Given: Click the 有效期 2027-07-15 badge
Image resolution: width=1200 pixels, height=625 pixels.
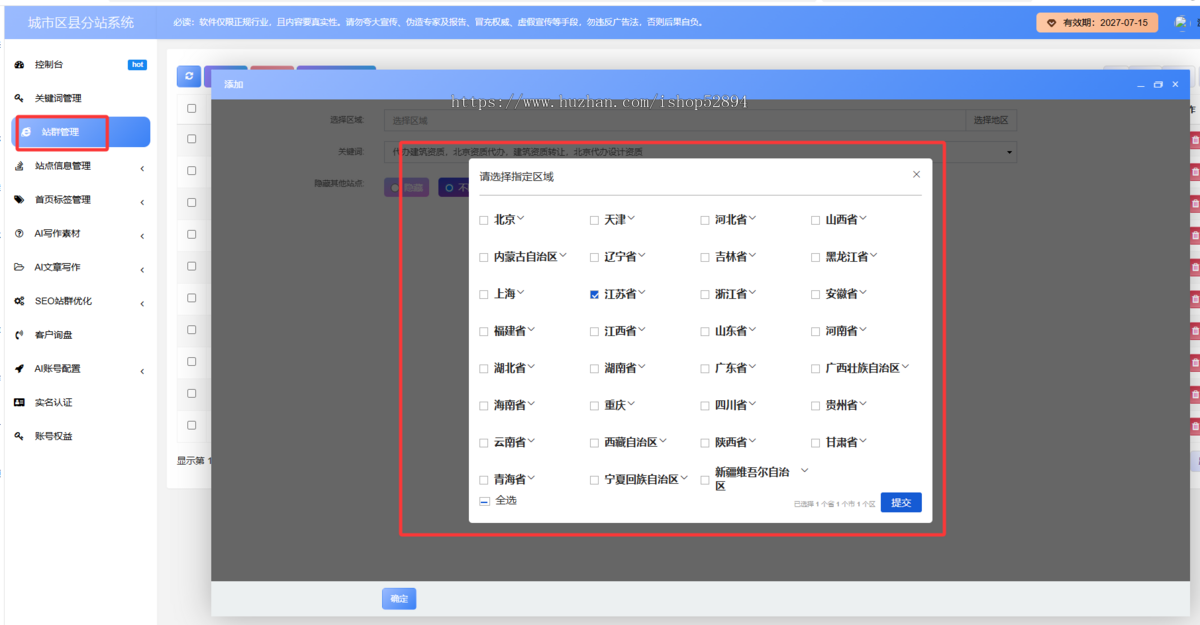Looking at the screenshot, I should coord(1097,22).
